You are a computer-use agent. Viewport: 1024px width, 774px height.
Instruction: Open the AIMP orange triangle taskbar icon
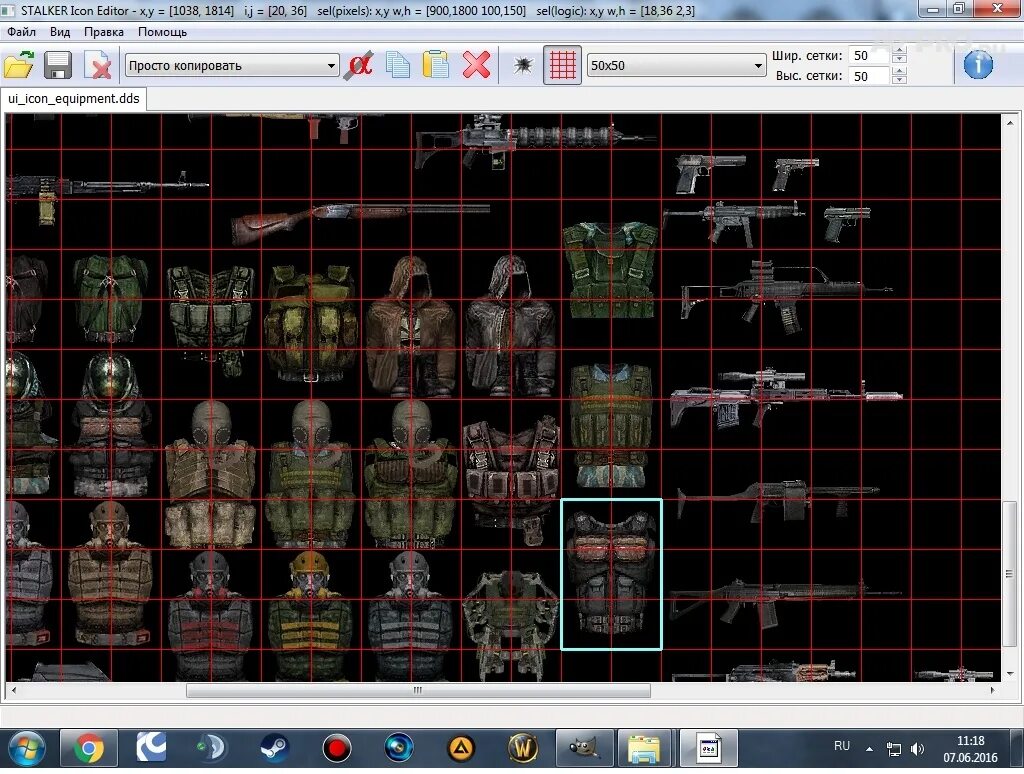tap(461, 749)
